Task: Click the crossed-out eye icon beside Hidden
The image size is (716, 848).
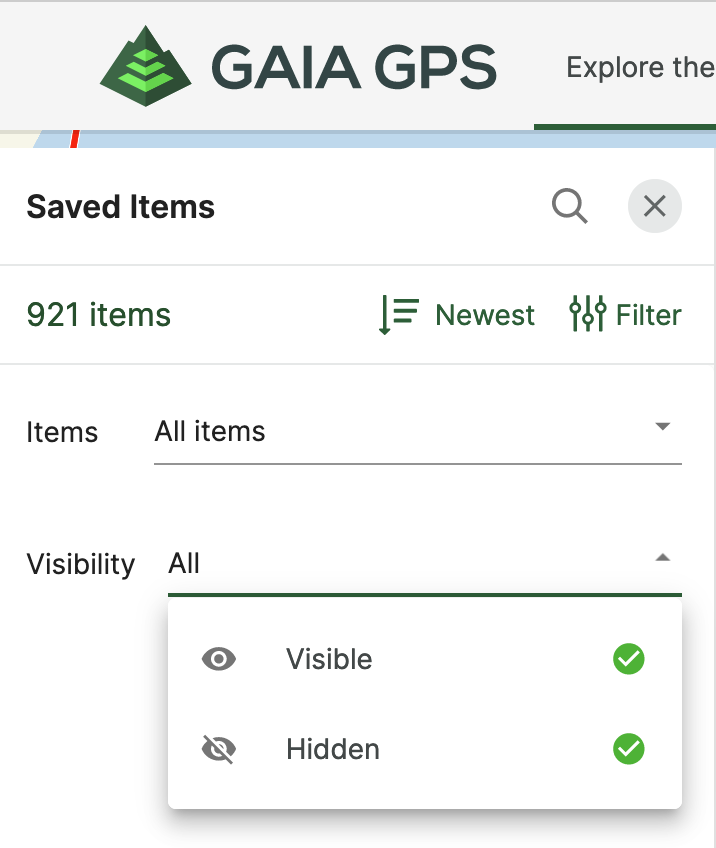Action: tap(219, 749)
